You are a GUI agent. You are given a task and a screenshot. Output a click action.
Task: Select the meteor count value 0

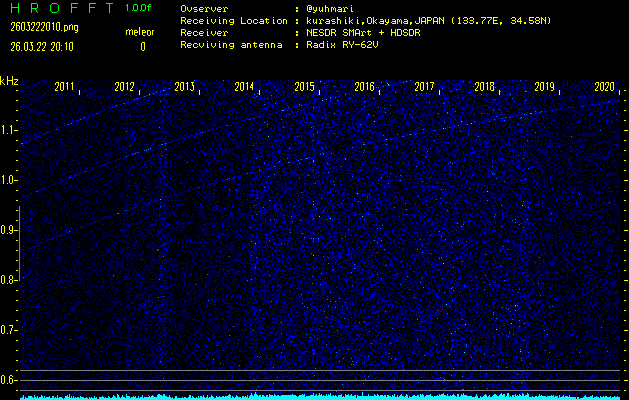pos(142,46)
